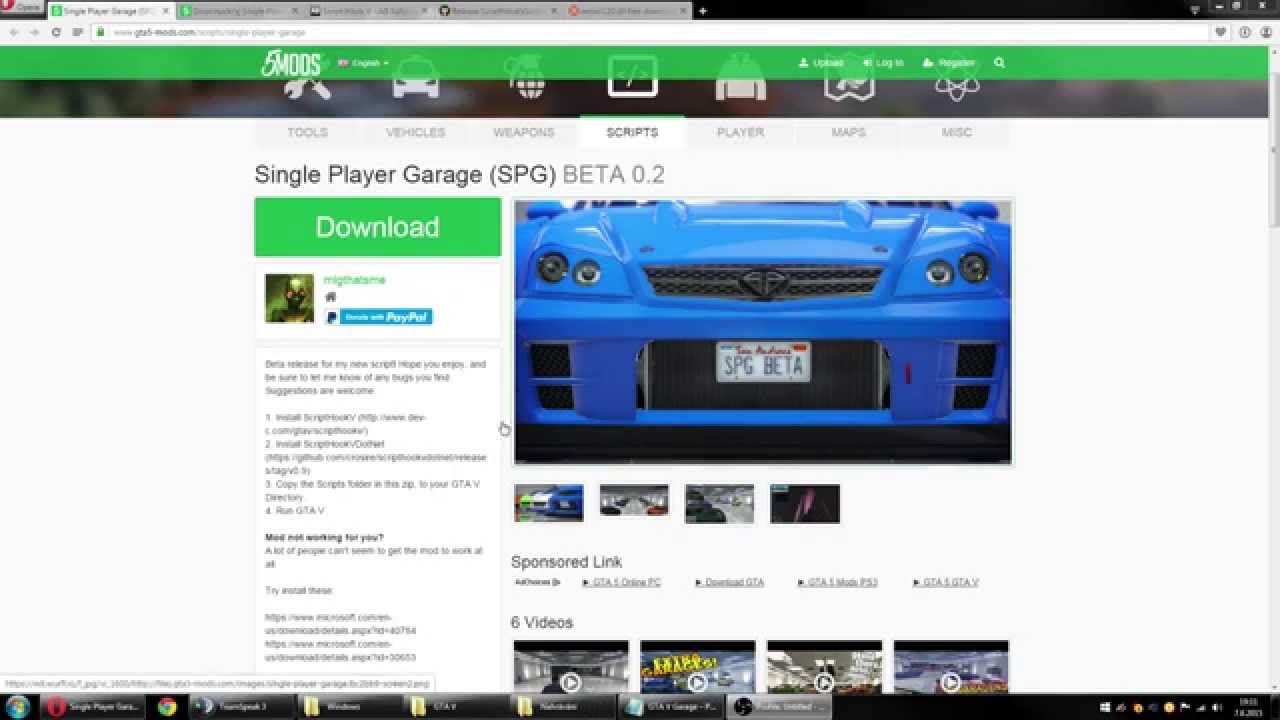Reload the page with the refresh icon
The image size is (1280, 720).
point(56,32)
